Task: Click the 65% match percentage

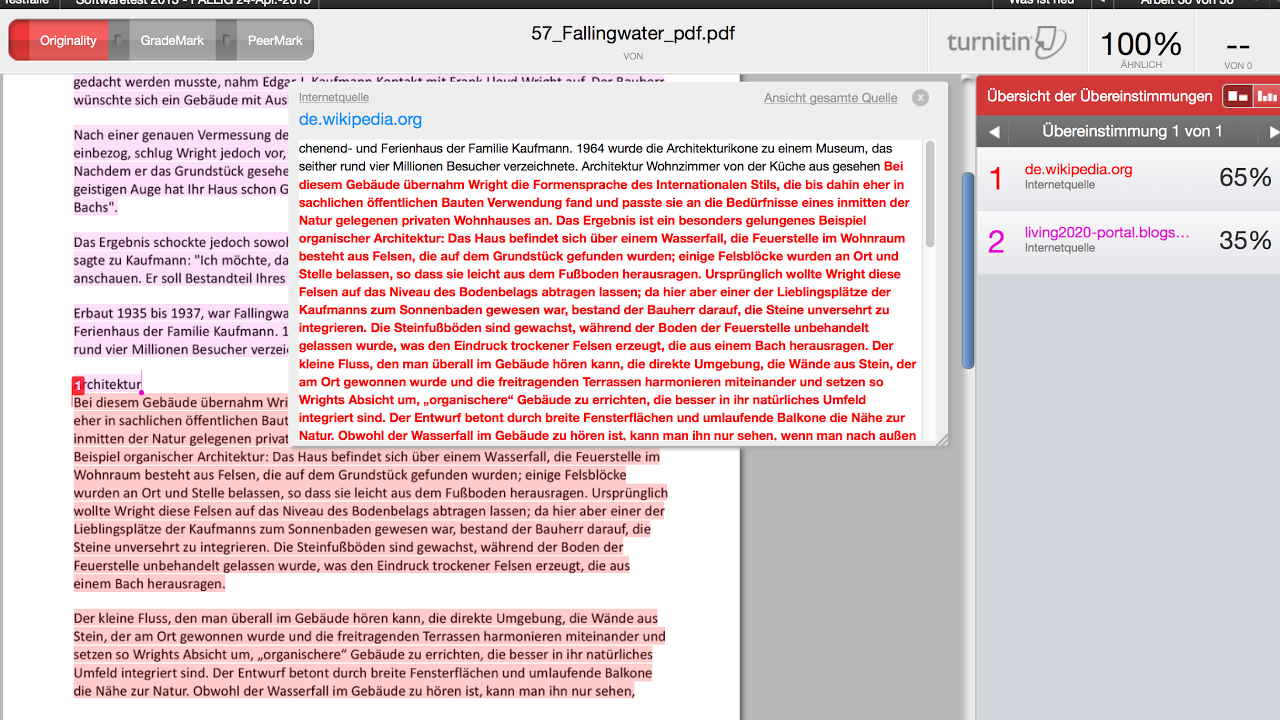Action: pyautogui.click(x=1245, y=178)
